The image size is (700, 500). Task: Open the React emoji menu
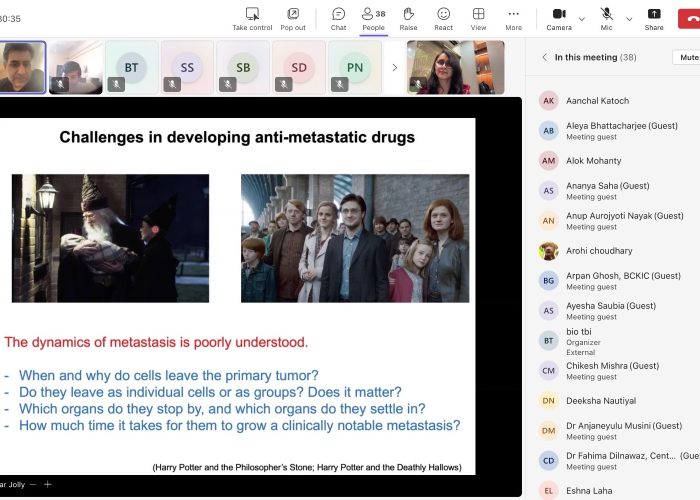443,19
